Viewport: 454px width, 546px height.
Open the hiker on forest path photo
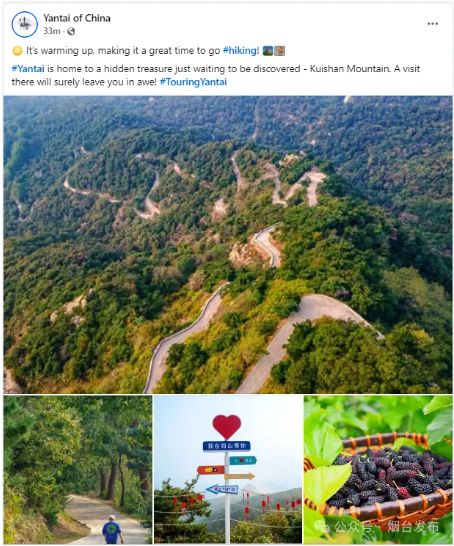[x=78, y=469]
